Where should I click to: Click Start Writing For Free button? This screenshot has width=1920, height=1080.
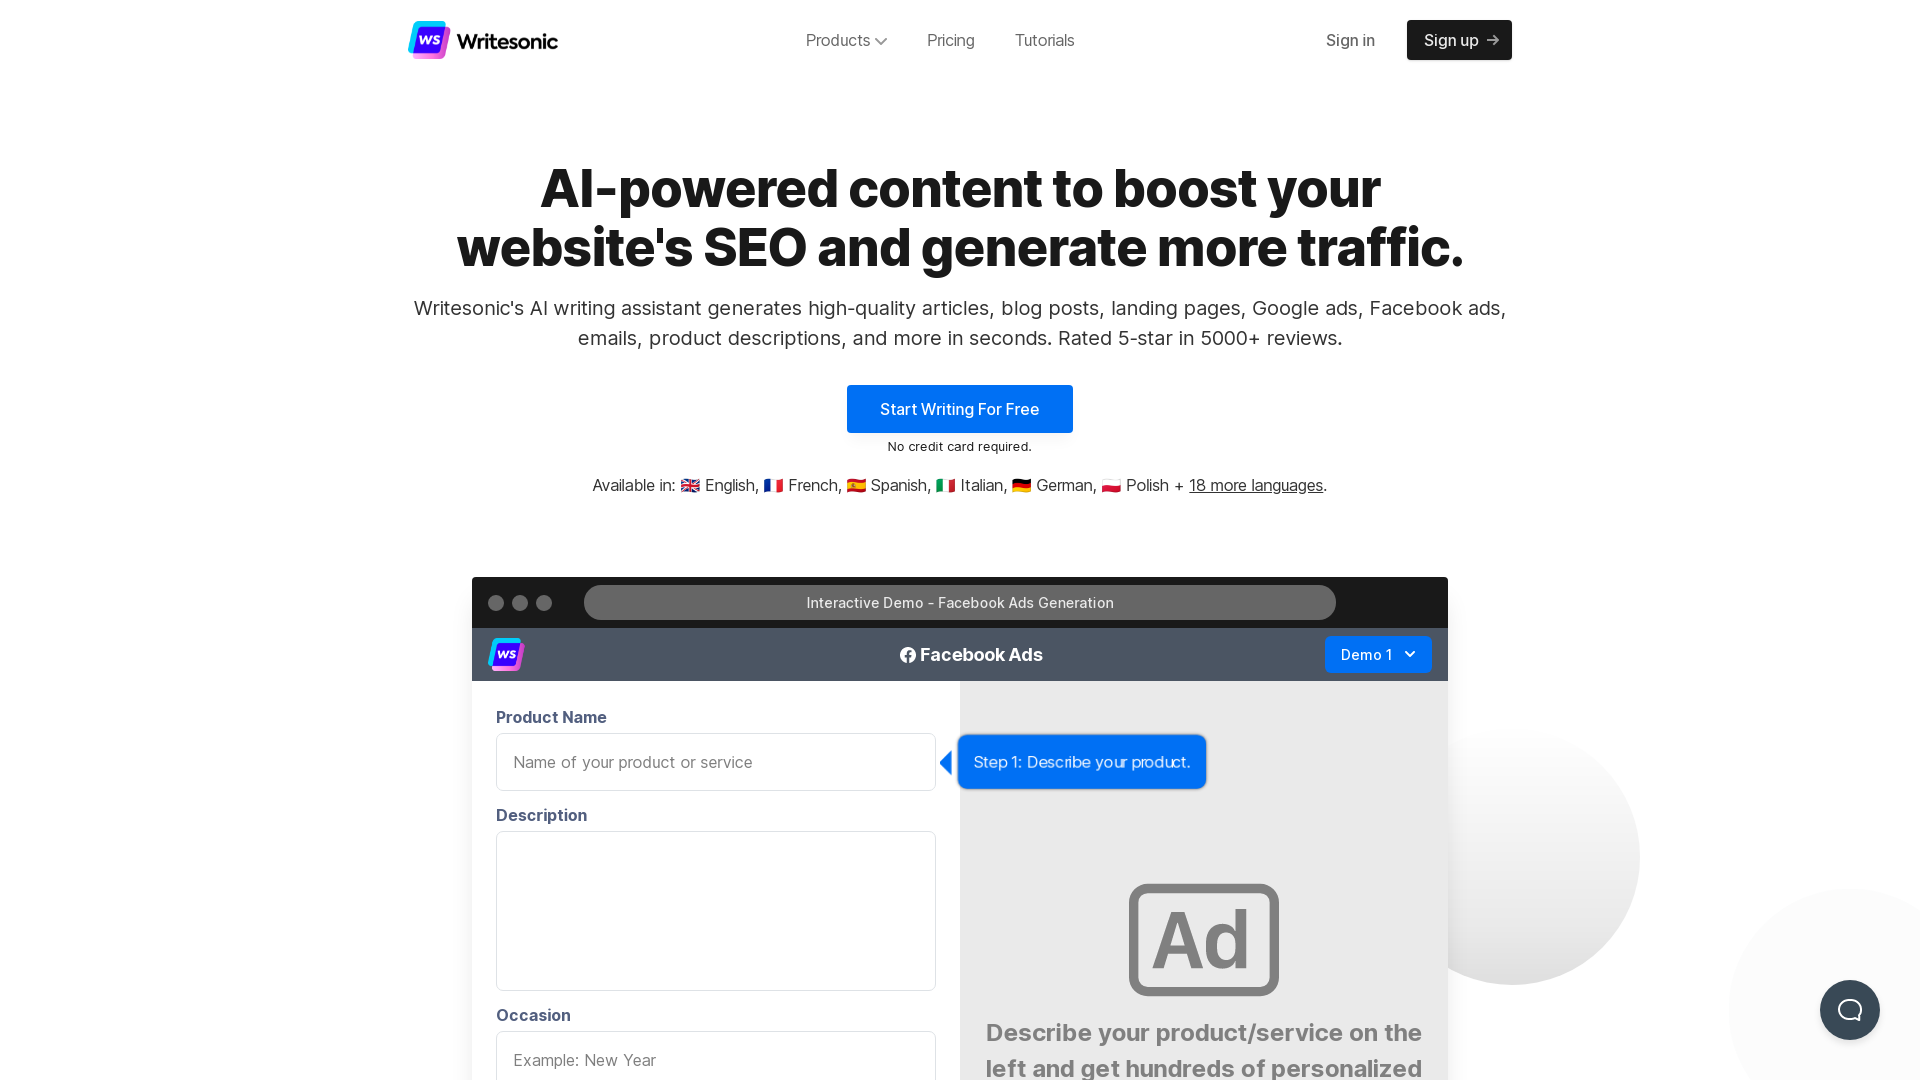pyautogui.click(x=959, y=409)
